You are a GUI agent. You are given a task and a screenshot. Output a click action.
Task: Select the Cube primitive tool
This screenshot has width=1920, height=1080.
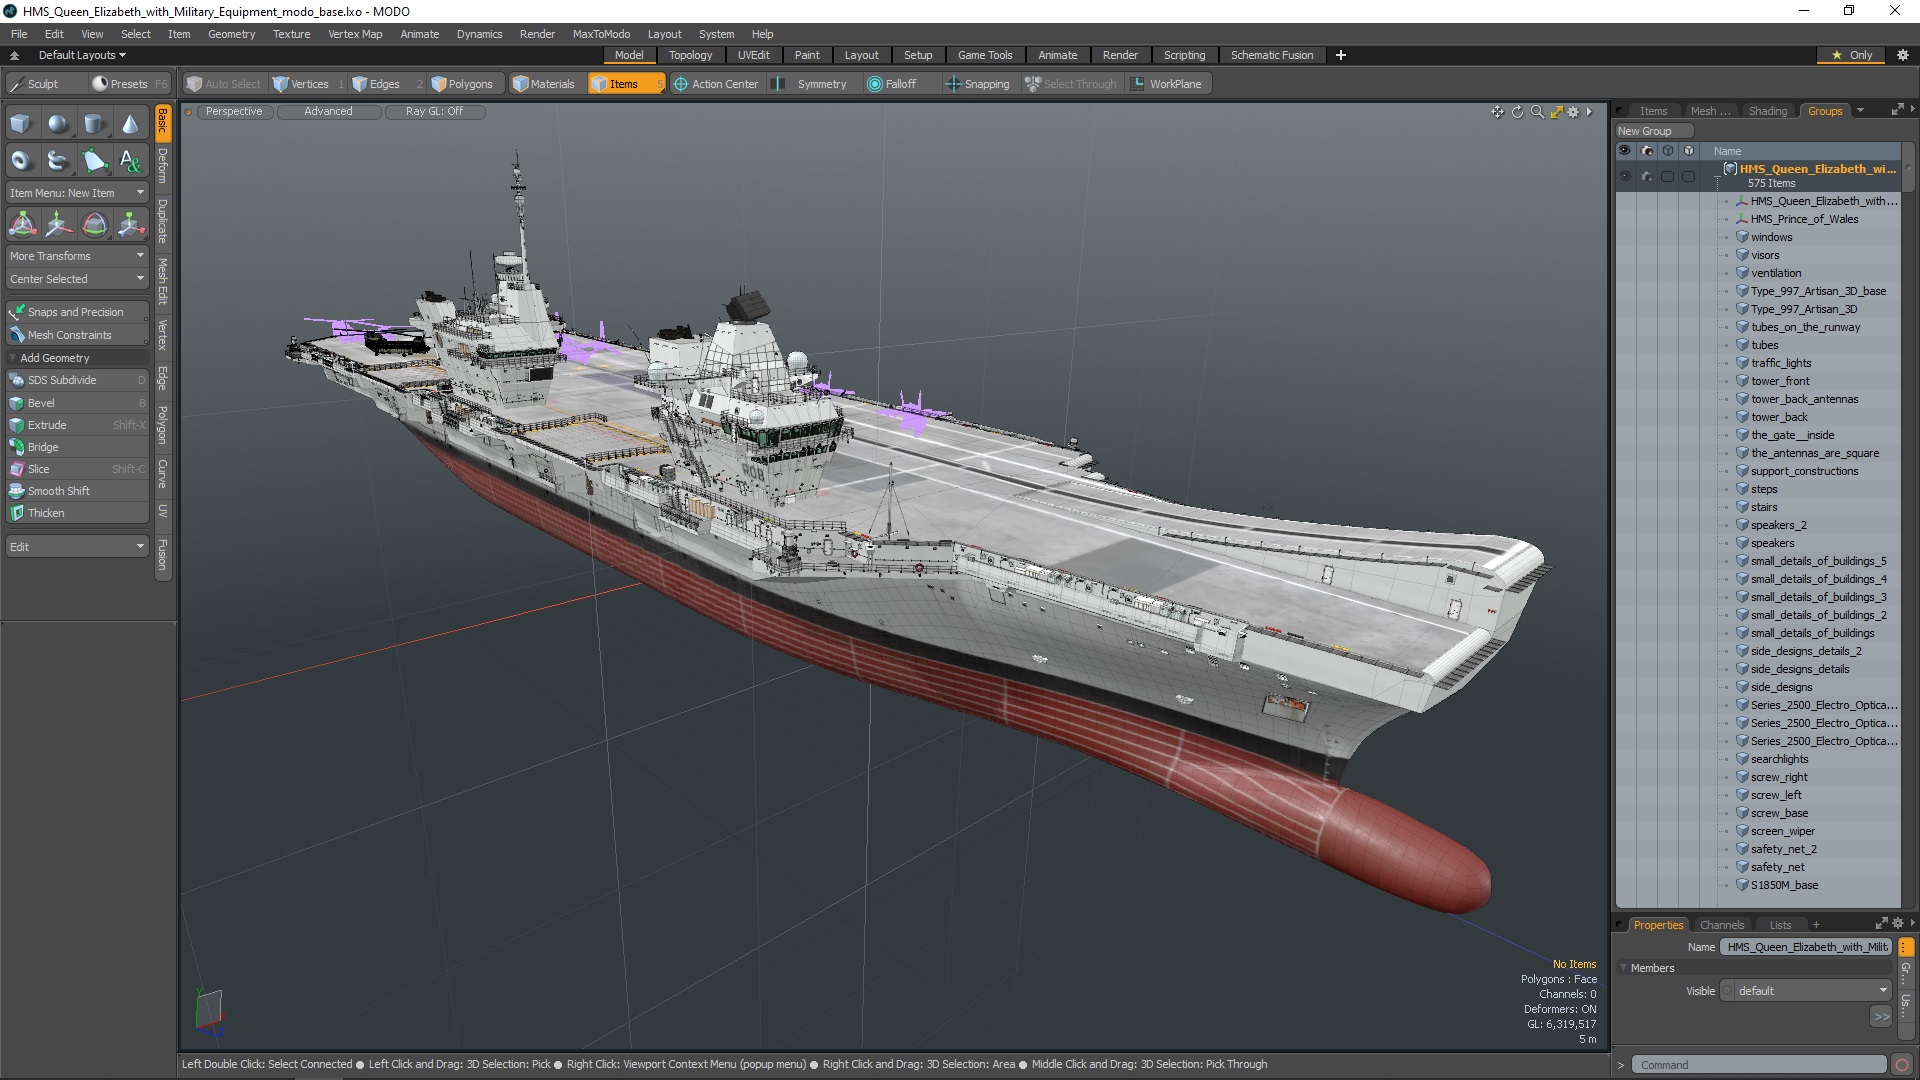point(21,124)
